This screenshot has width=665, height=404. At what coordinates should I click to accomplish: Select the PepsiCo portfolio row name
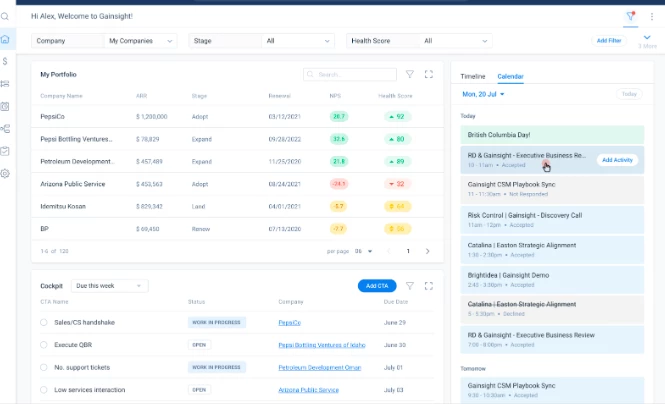(x=52, y=116)
